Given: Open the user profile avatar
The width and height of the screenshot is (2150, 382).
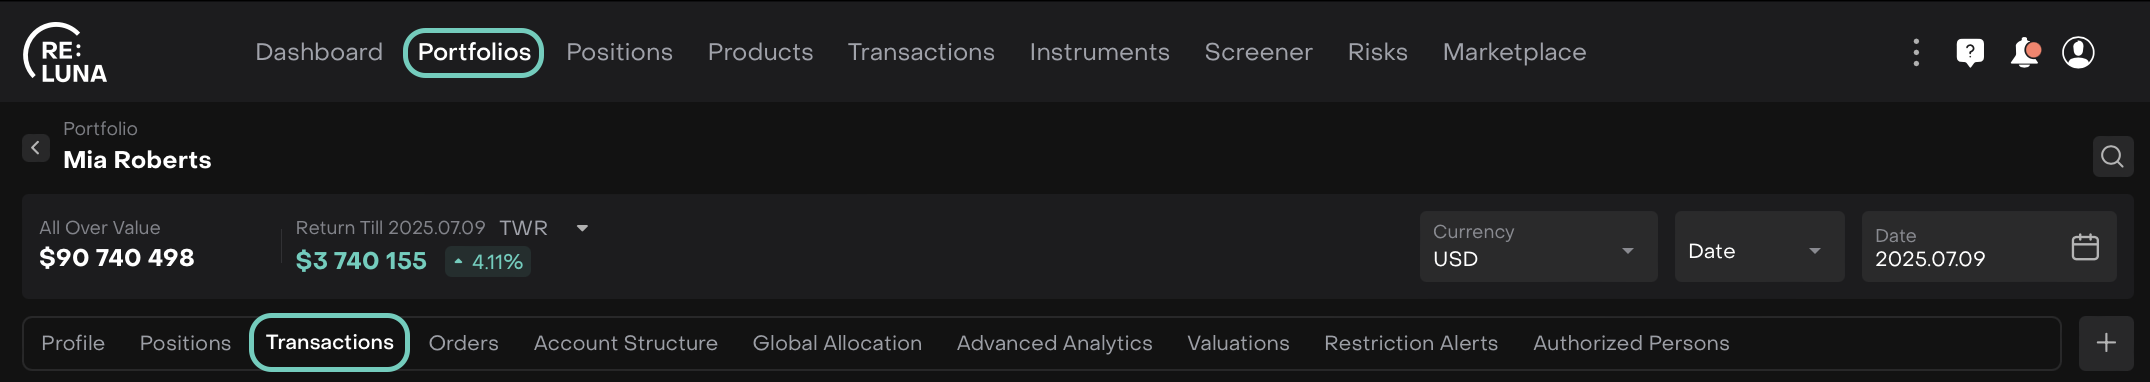Looking at the screenshot, I should 2078,52.
